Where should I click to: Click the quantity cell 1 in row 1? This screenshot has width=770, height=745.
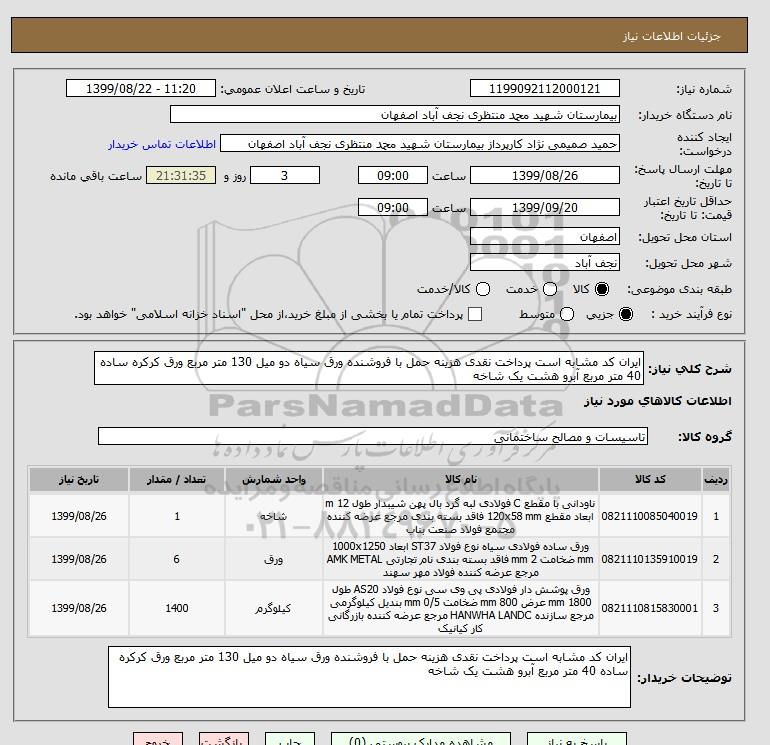click(x=177, y=516)
